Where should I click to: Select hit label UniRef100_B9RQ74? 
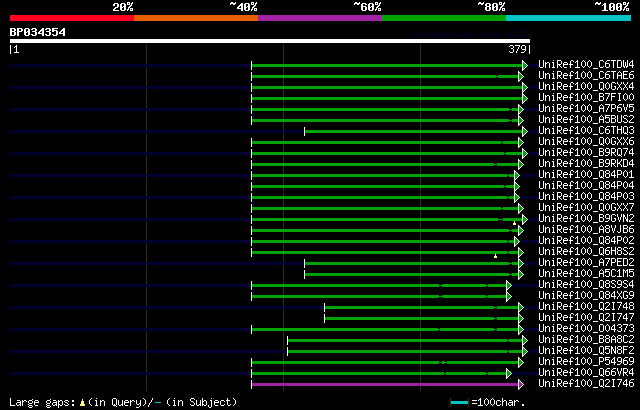coord(586,153)
